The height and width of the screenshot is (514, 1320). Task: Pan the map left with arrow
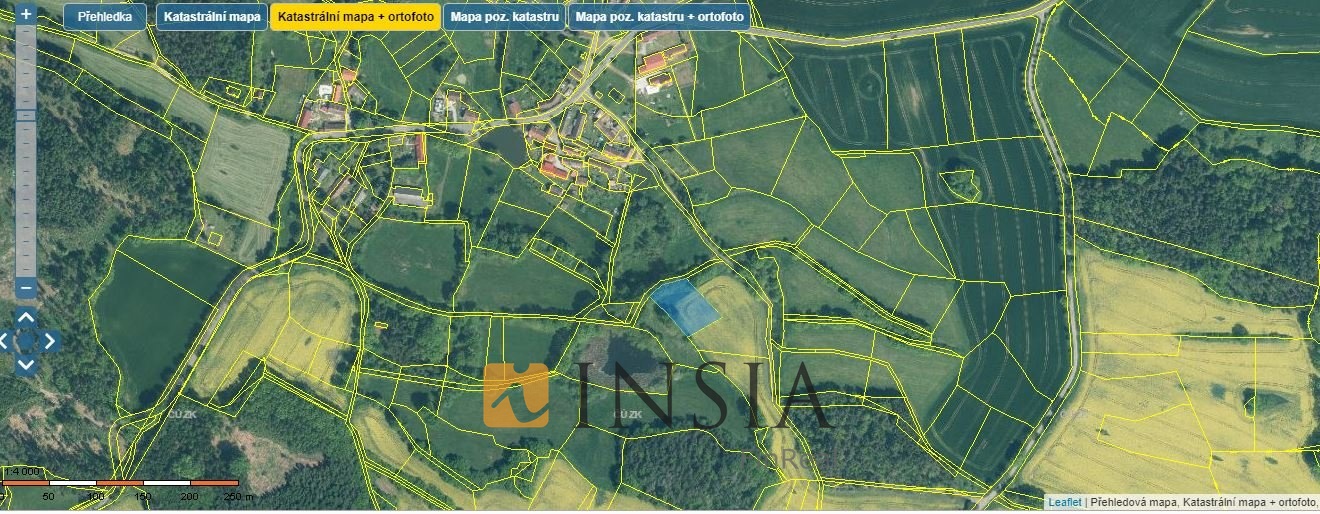coord(5,341)
